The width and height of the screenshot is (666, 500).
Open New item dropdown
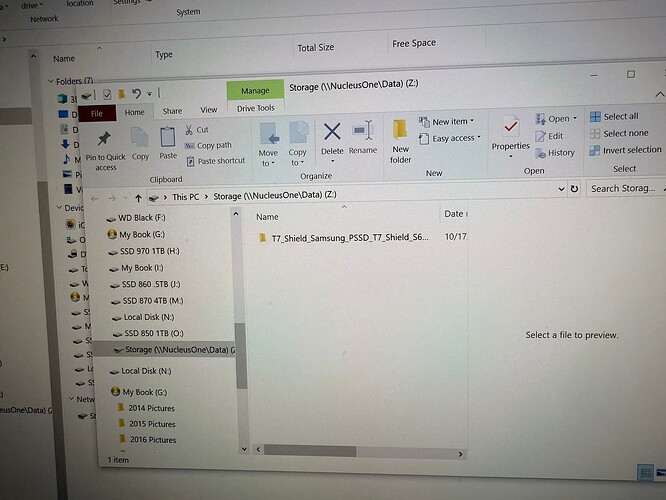point(446,122)
